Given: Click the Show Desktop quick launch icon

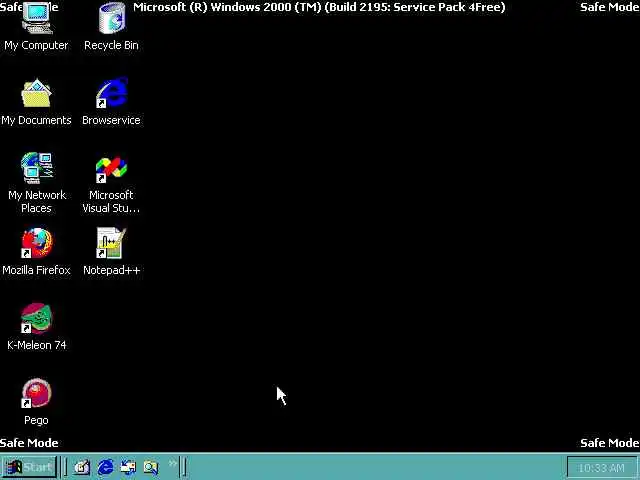Looking at the screenshot, I should click(82, 467).
